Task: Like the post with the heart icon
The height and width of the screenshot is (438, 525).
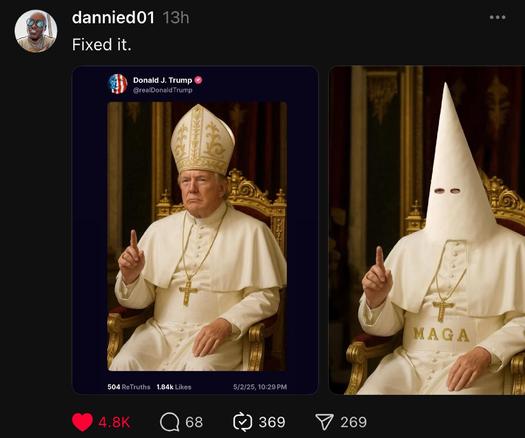Action: (x=82, y=422)
